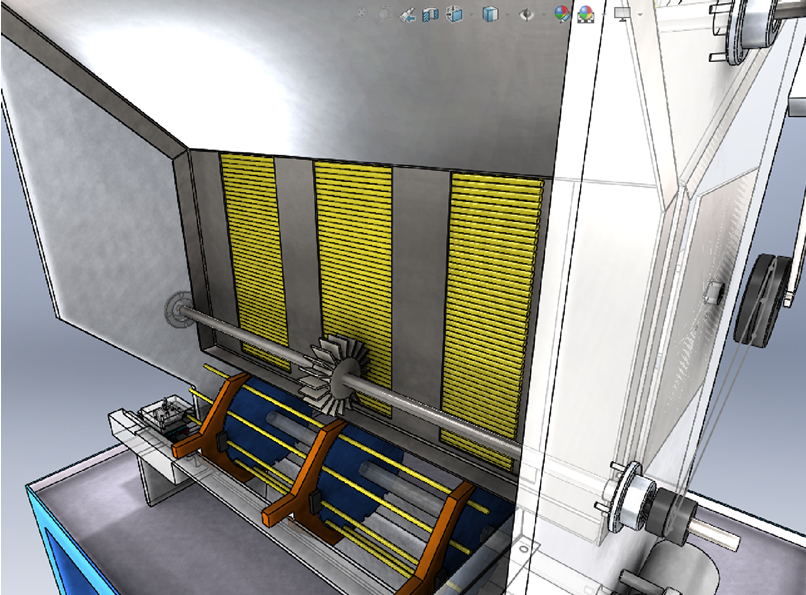The image size is (806, 595).
Task: Return to the Previous View
Action: pos(407,14)
